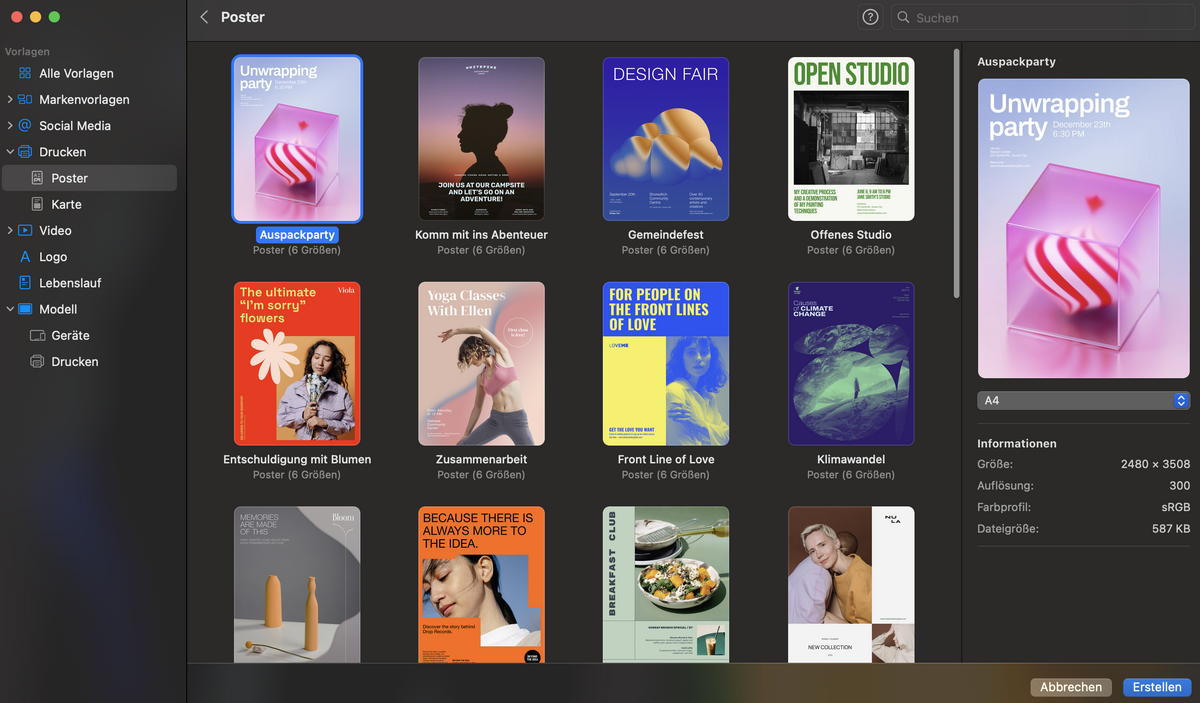Collapse the Drucken category under Vorlagen
This screenshot has width=1200, height=703.
click(x=9, y=152)
